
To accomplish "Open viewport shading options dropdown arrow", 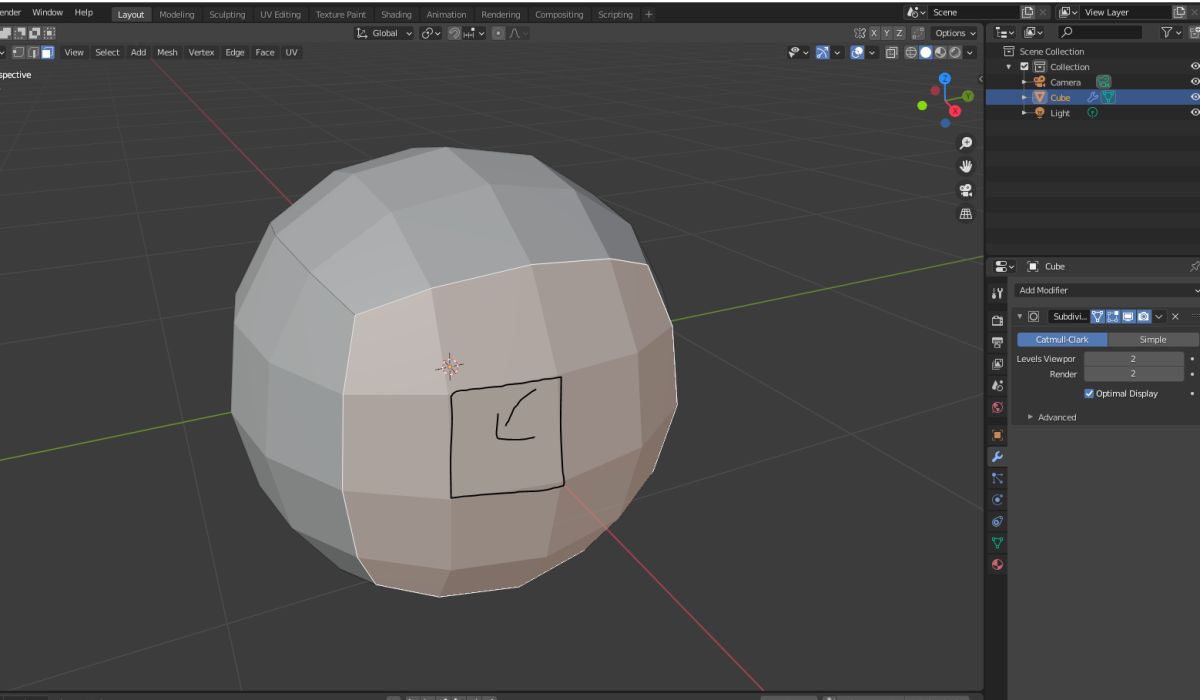I will pos(971,52).
